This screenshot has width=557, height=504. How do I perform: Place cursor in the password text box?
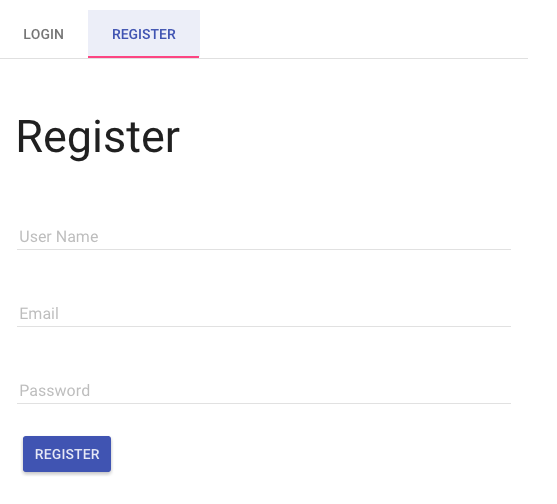(x=264, y=391)
